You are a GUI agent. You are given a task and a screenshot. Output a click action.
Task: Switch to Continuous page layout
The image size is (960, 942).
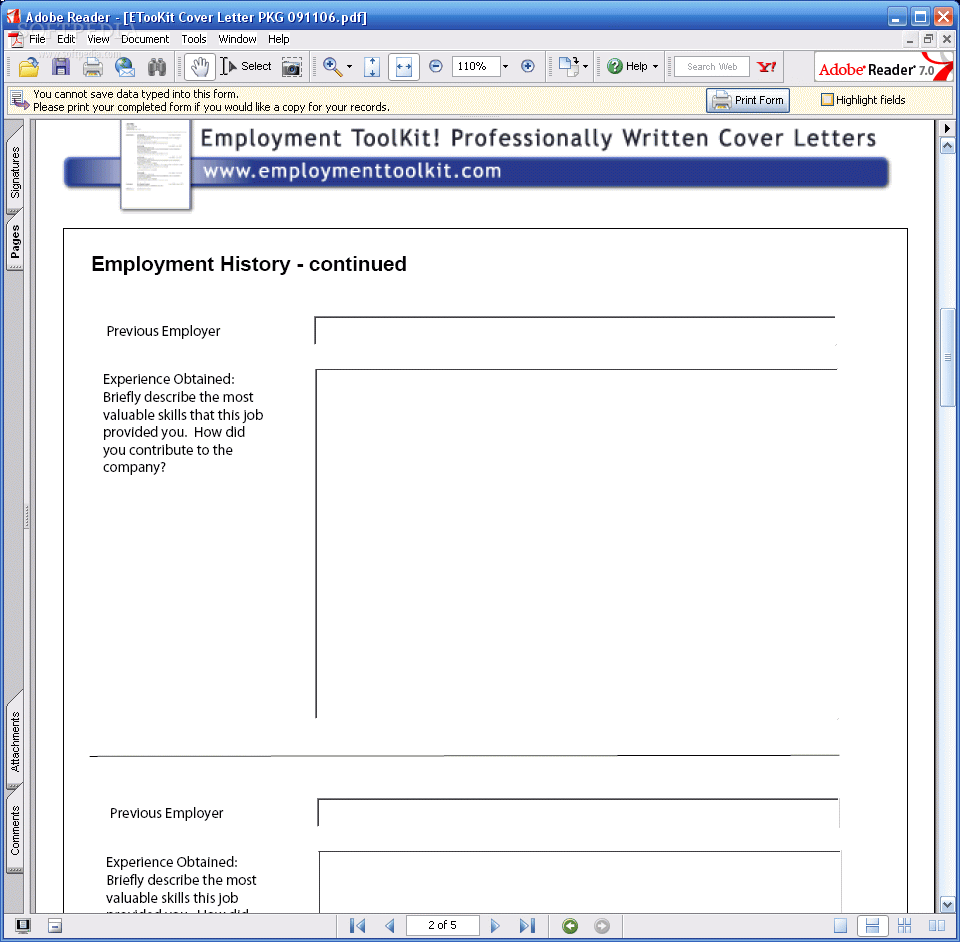coord(872,926)
